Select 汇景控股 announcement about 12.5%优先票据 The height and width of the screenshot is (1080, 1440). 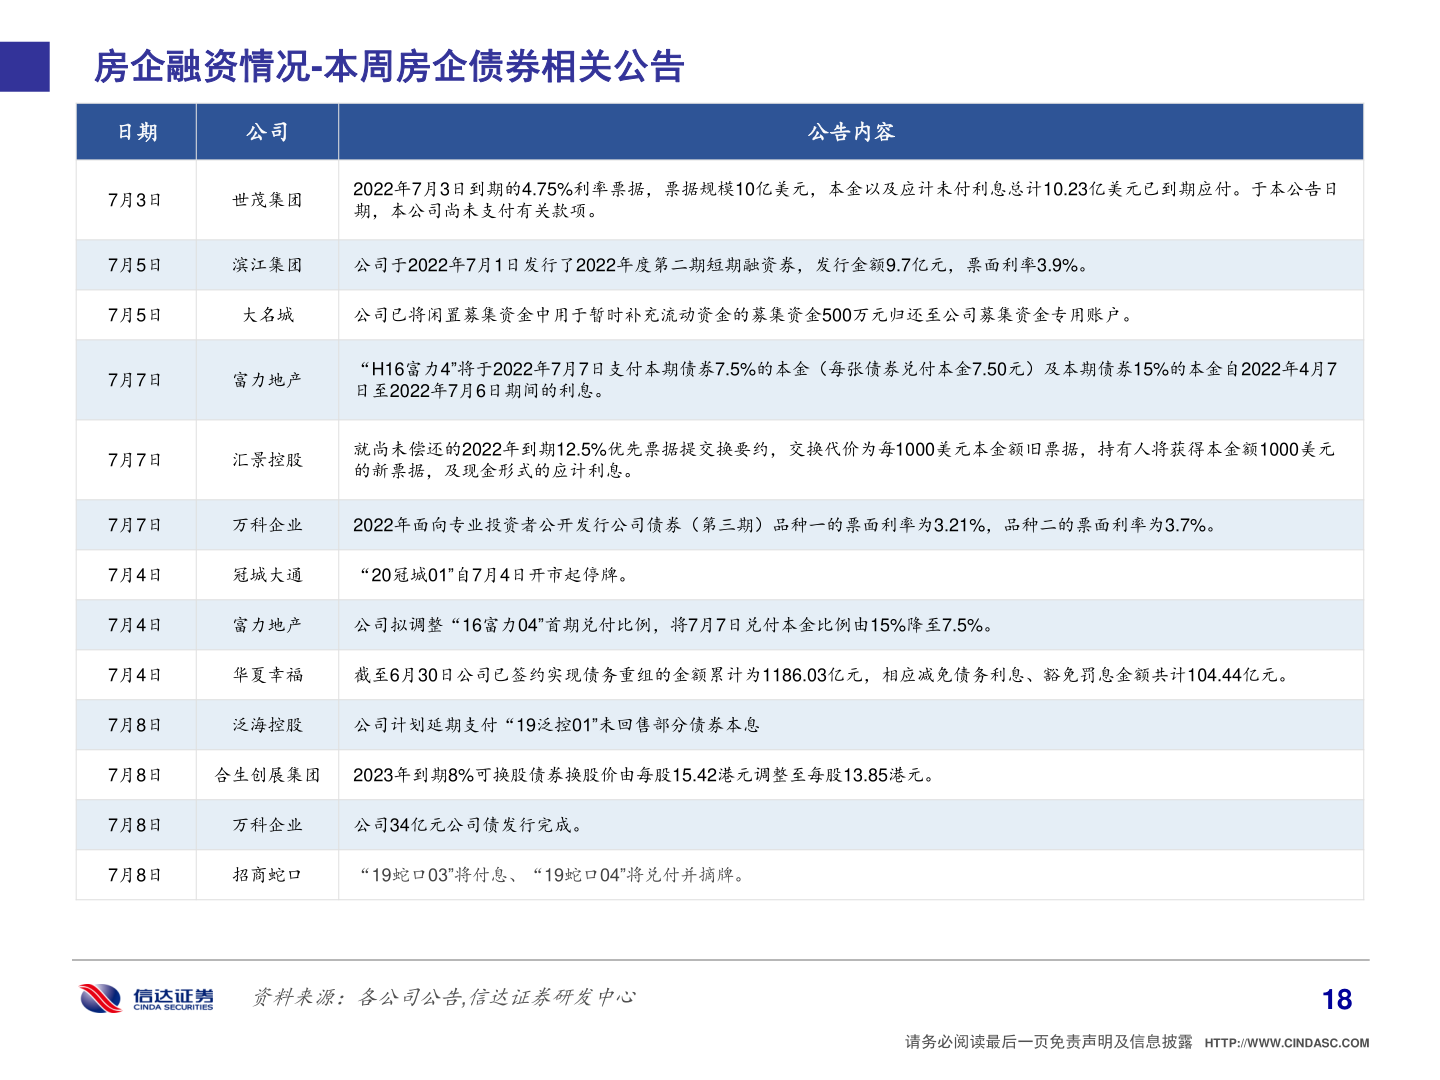tap(845, 460)
